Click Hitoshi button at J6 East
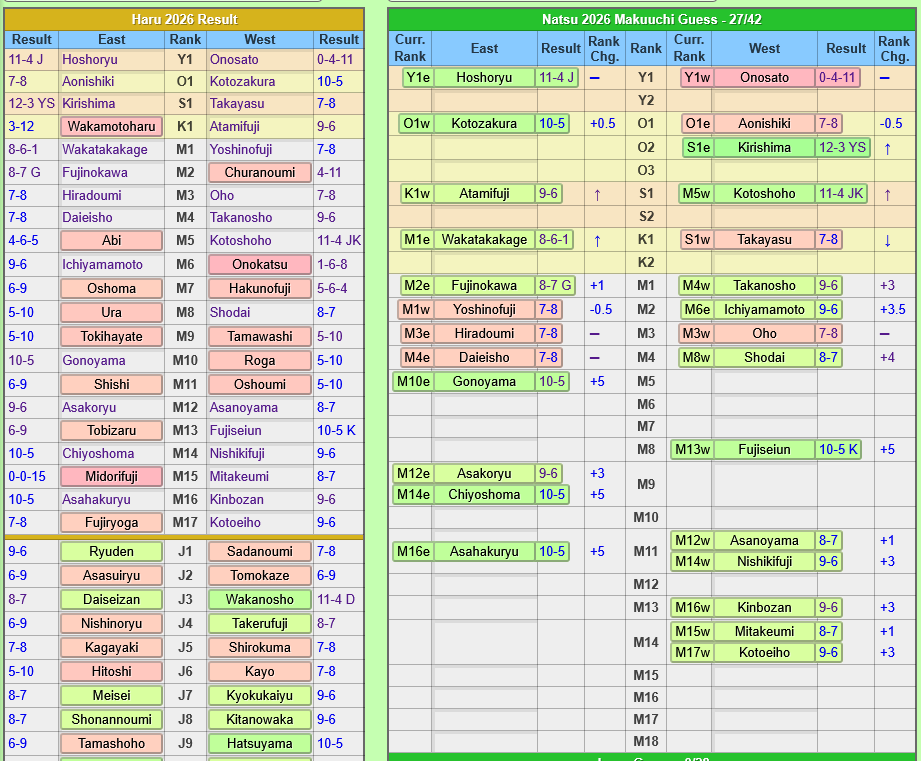Screen dimensions: 921x761 [x=112, y=672]
